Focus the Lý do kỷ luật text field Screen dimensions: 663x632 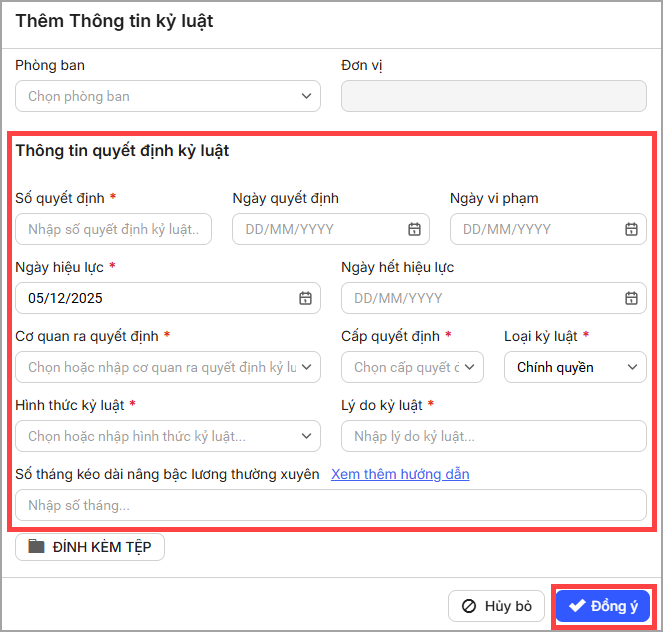(x=493, y=436)
